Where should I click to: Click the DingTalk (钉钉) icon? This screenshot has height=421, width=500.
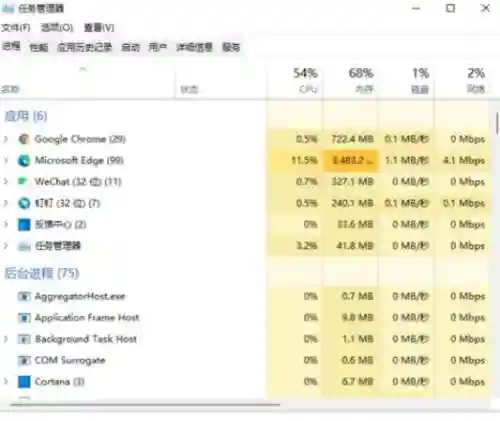(x=24, y=203)
